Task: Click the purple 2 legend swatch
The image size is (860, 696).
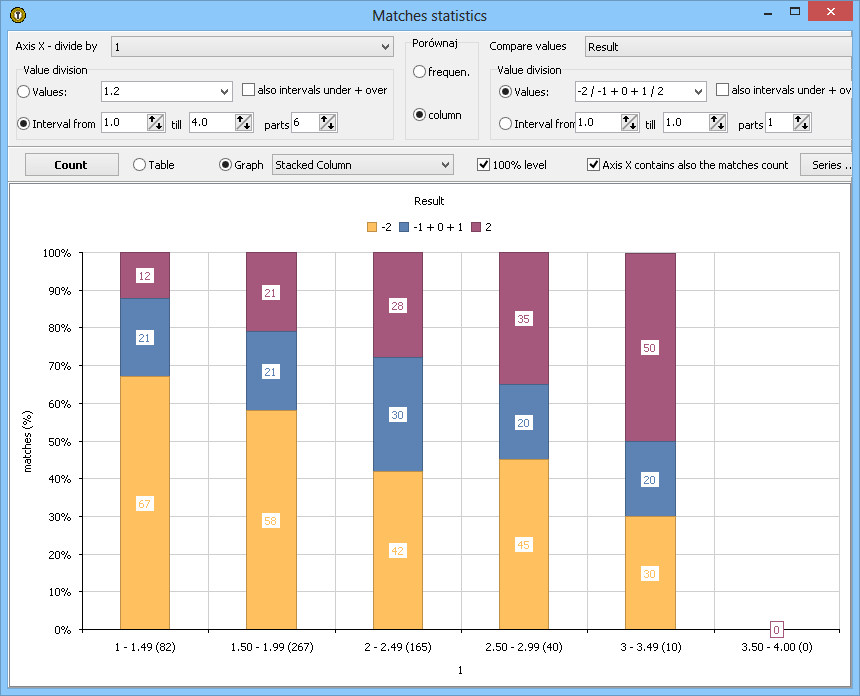Action: (476, 227)
